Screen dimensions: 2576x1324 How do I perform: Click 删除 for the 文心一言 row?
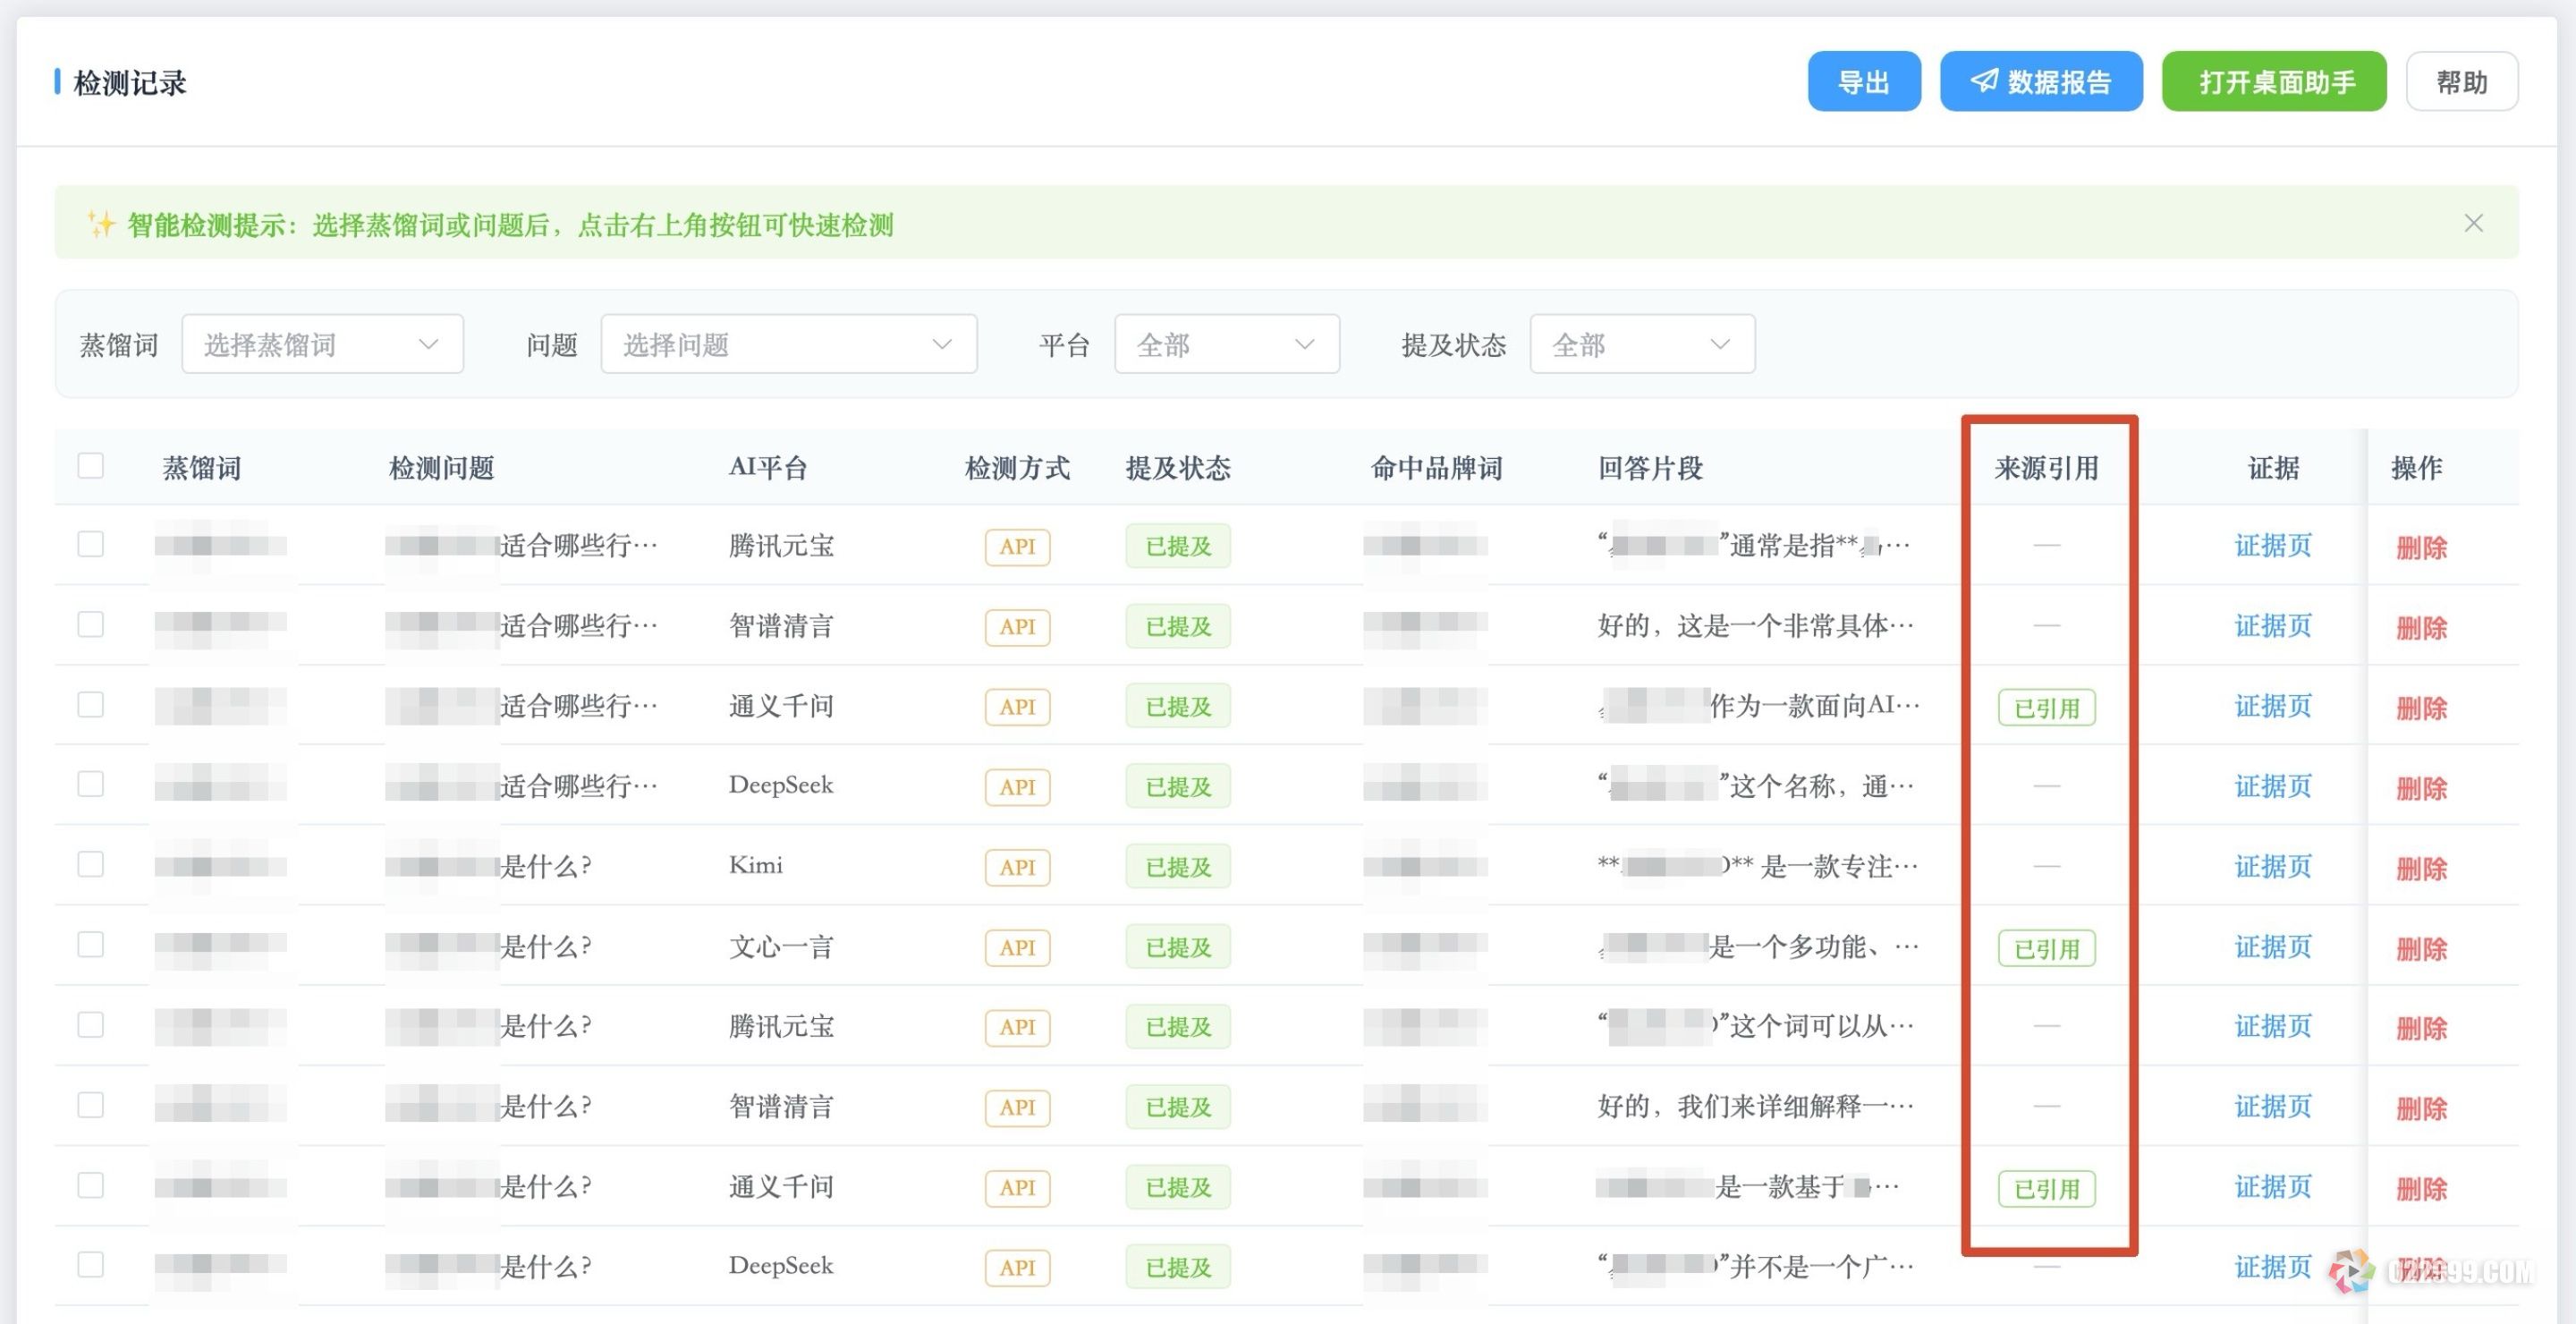click(x=2421, y=947)
